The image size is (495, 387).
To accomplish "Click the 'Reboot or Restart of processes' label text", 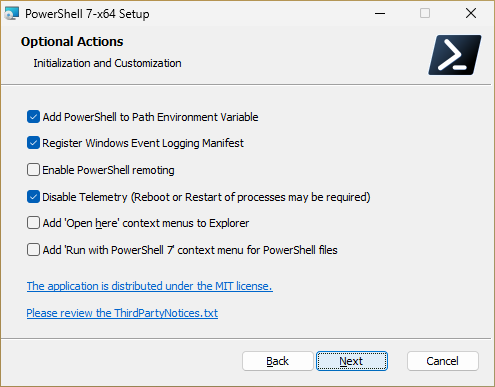I will tap(210, 197).
